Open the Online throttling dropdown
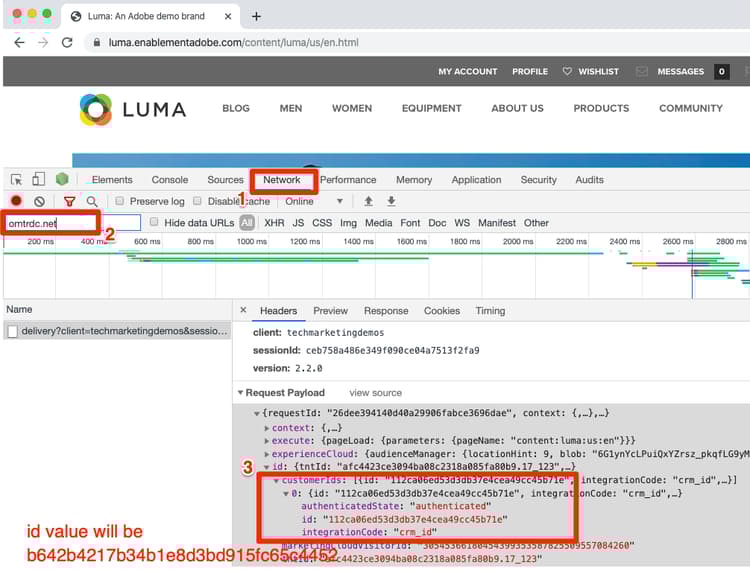 [314, 201]
